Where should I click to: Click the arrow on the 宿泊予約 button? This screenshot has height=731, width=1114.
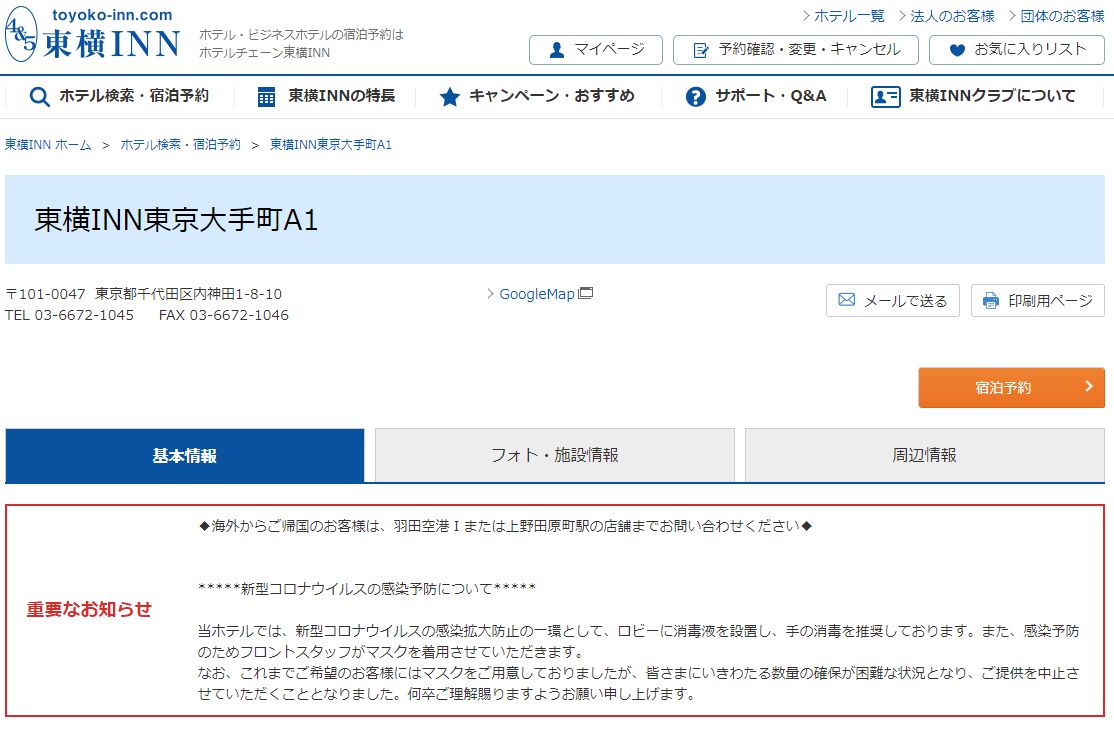tap(1088, 386)
